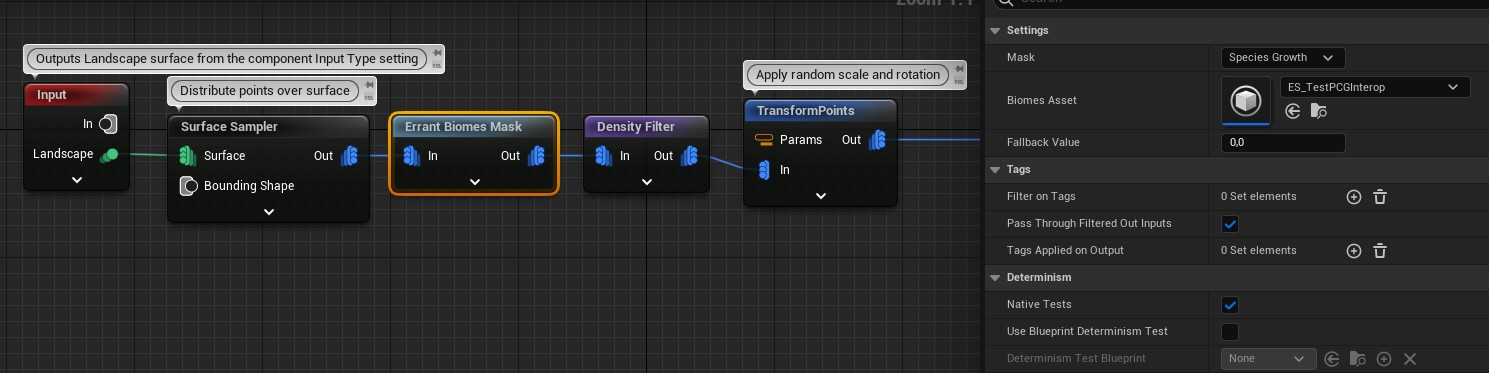Toggle Distribute points over surface bubble visibility
This screenshot has height=373, width=1489.
coord(369,97)
